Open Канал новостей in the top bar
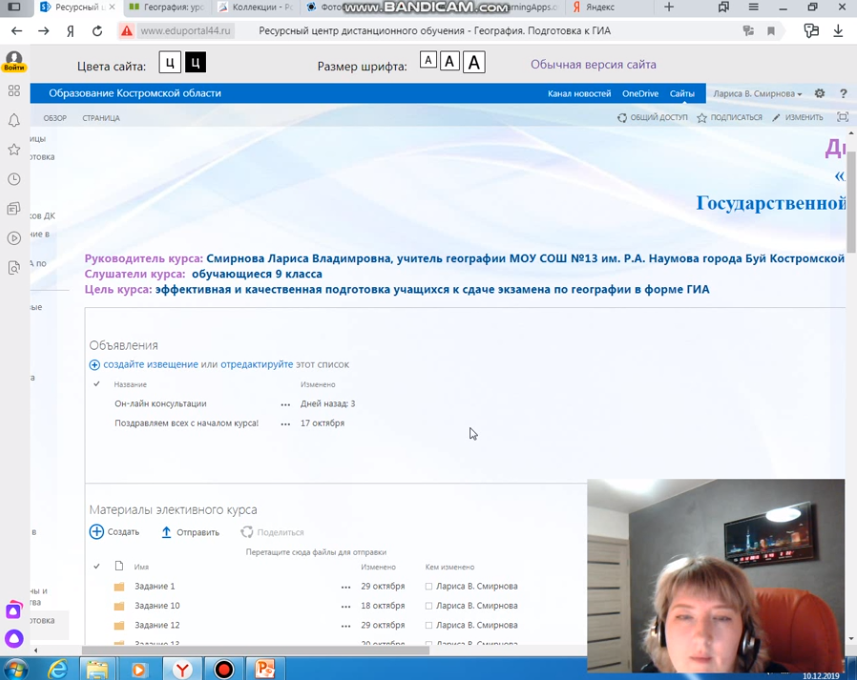857x680 pixels. tap(579, 93)
